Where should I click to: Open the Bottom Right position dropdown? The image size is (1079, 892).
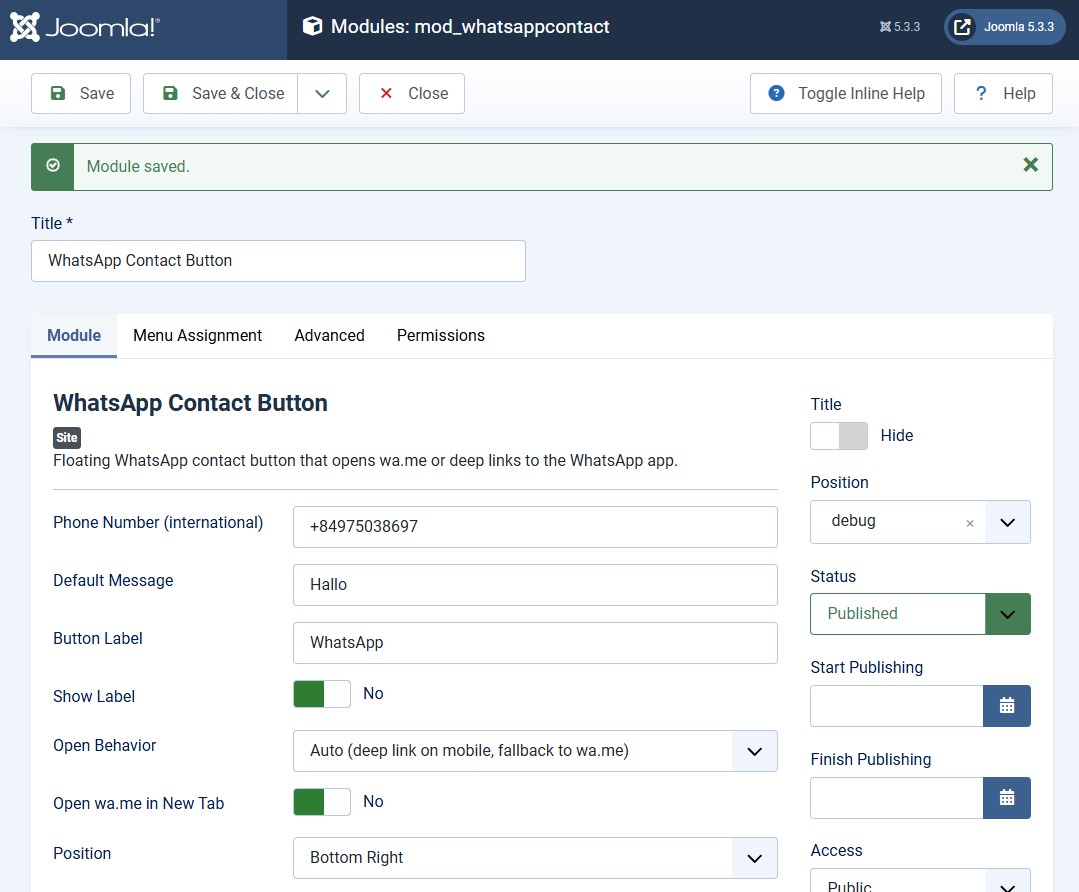pyautogui.click(x=535, y=858)
